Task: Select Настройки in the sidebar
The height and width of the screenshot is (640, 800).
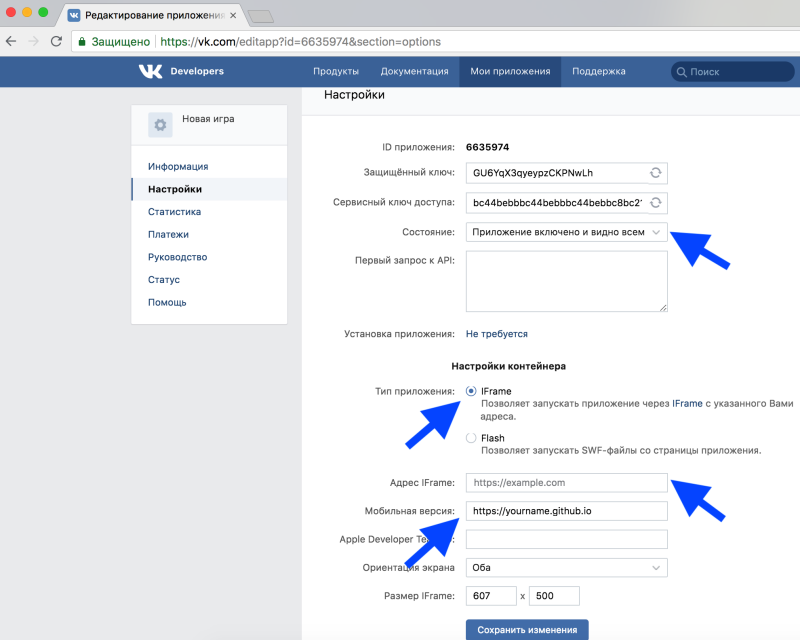Action: tap(209, 189)
